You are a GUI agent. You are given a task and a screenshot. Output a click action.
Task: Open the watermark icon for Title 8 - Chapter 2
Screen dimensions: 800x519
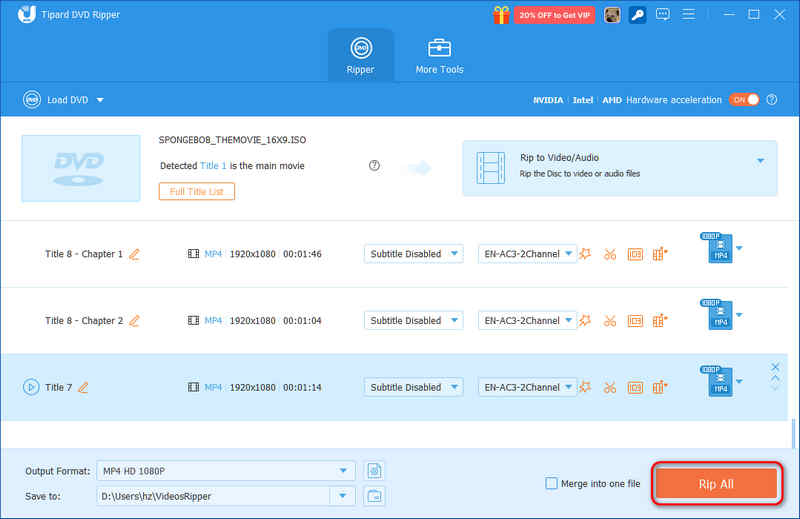click(x=635, y=320)
